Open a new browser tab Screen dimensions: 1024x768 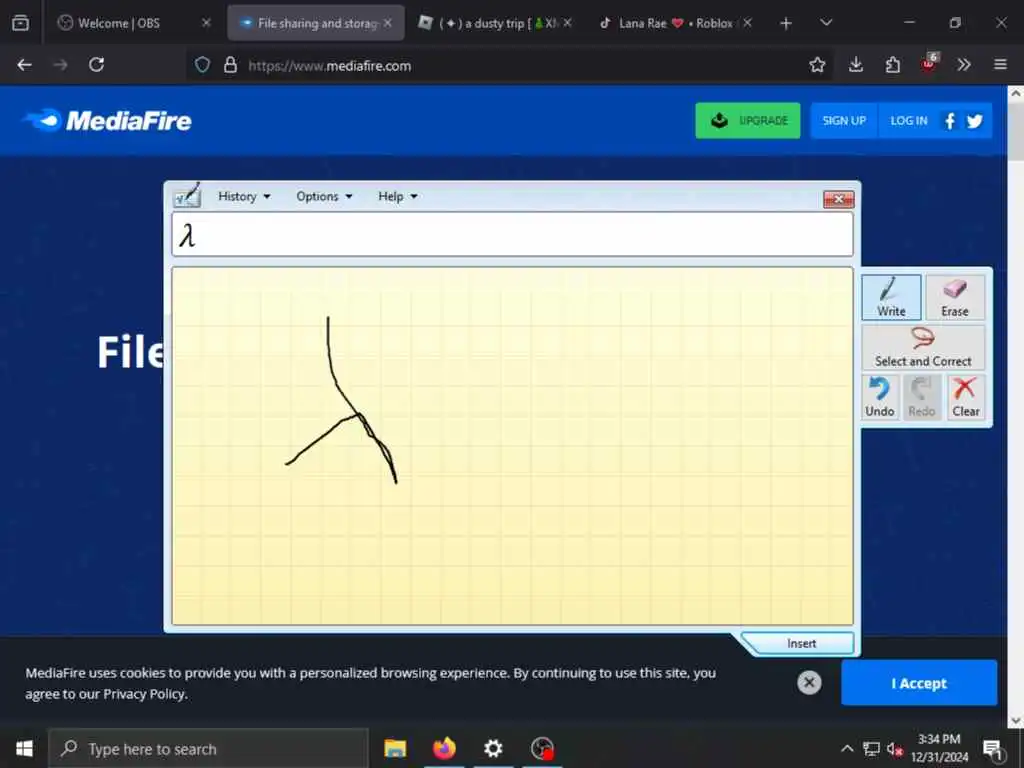(x=786, y=24)
